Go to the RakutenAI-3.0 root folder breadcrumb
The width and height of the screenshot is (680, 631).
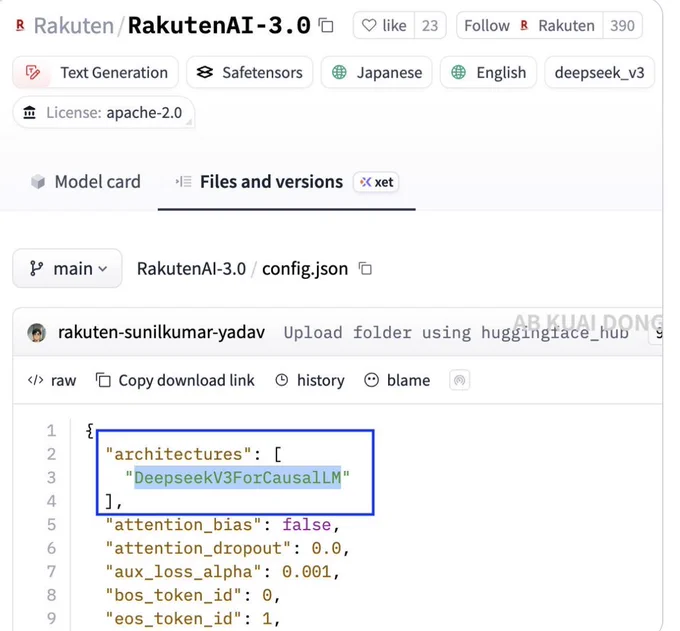point(191,269)
